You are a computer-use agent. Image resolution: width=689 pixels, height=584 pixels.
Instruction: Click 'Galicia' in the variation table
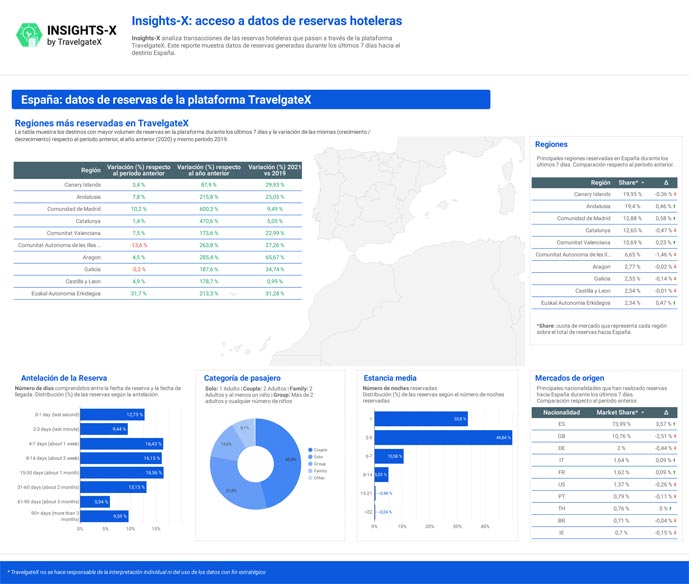(x=92, y=269)
